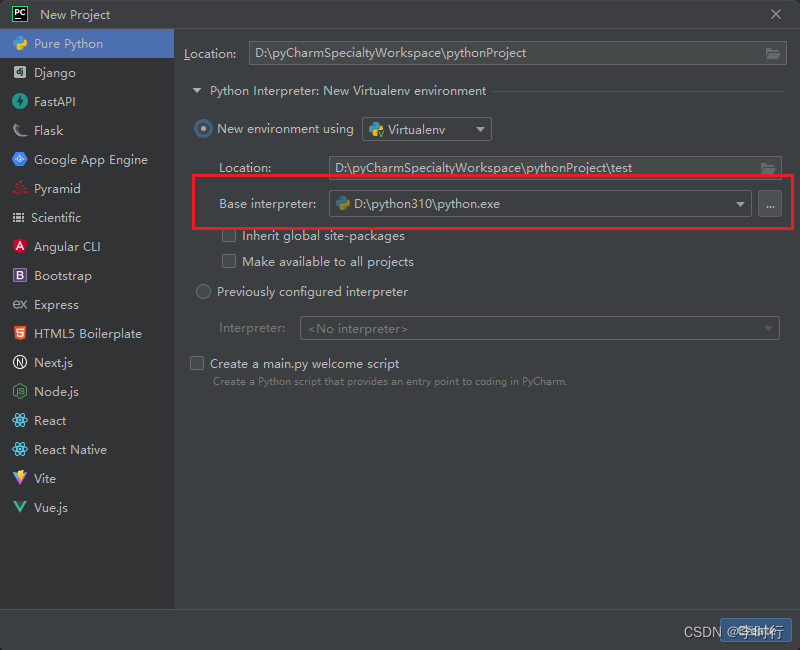
Task: Click the Virtualenv Python icon
Action: click(x=377, y=130)
